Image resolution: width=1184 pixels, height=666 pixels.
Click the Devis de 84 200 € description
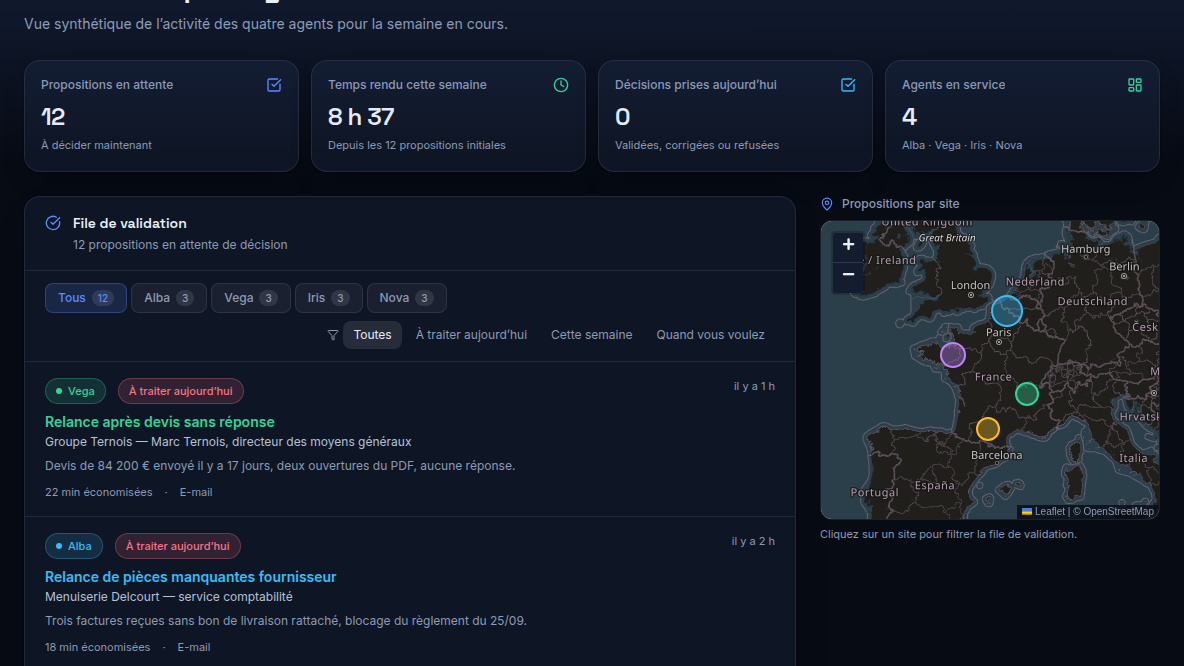coord(280,466)
